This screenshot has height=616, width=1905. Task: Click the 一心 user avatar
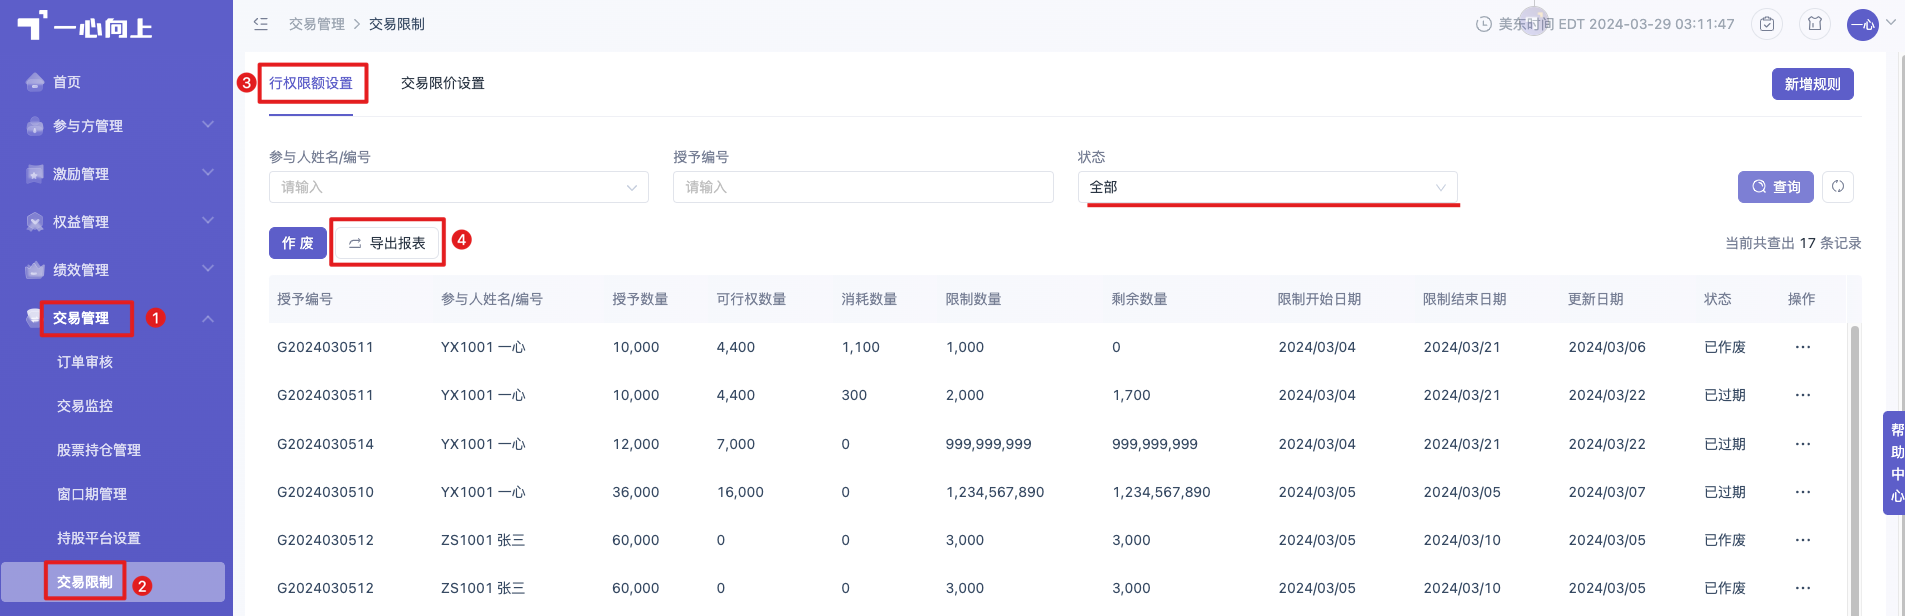pyautogui.click(x=1862, y=25)
